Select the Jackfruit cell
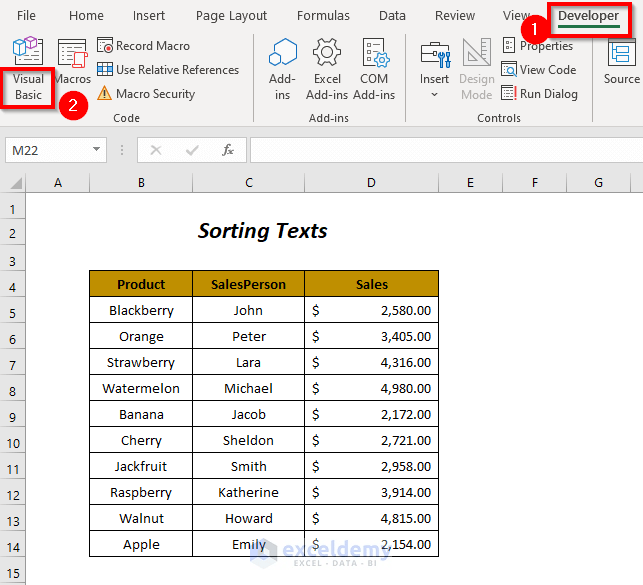Image resolution: width=643 pixels, height=585 pixels. (141, 466)
